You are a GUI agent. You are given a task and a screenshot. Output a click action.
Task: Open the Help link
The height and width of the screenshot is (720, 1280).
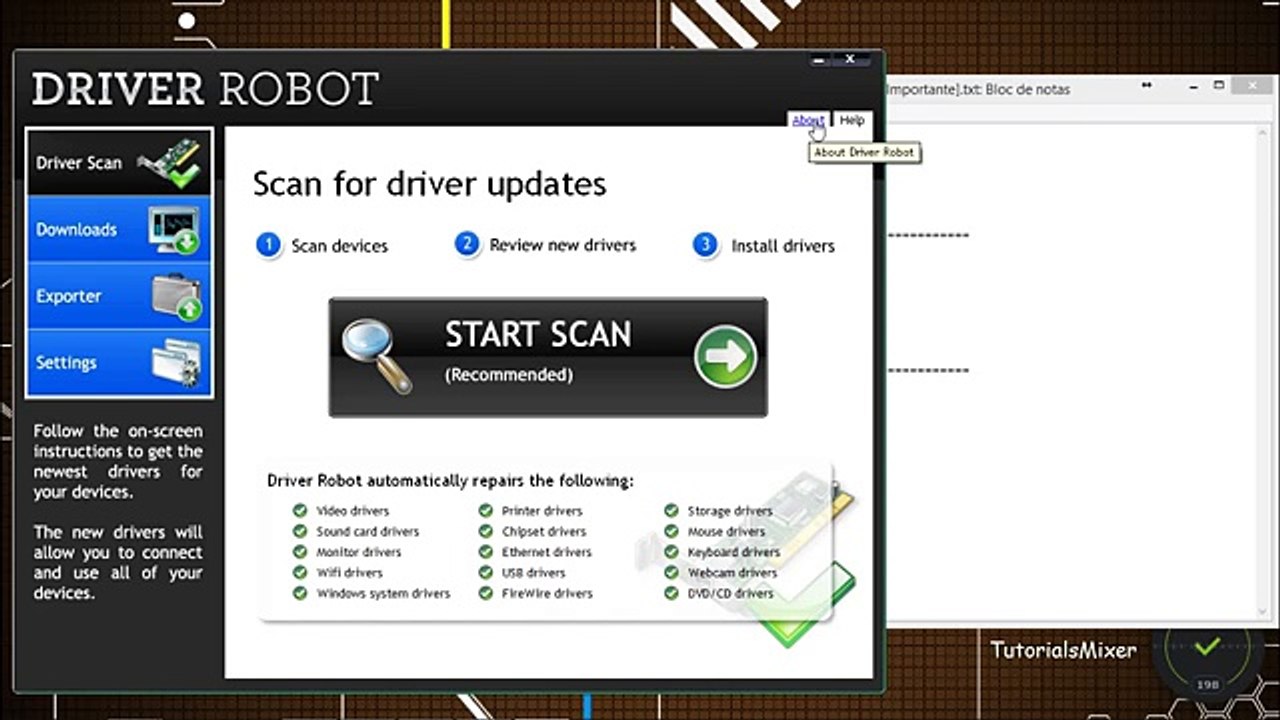click(x=852, y=120)
